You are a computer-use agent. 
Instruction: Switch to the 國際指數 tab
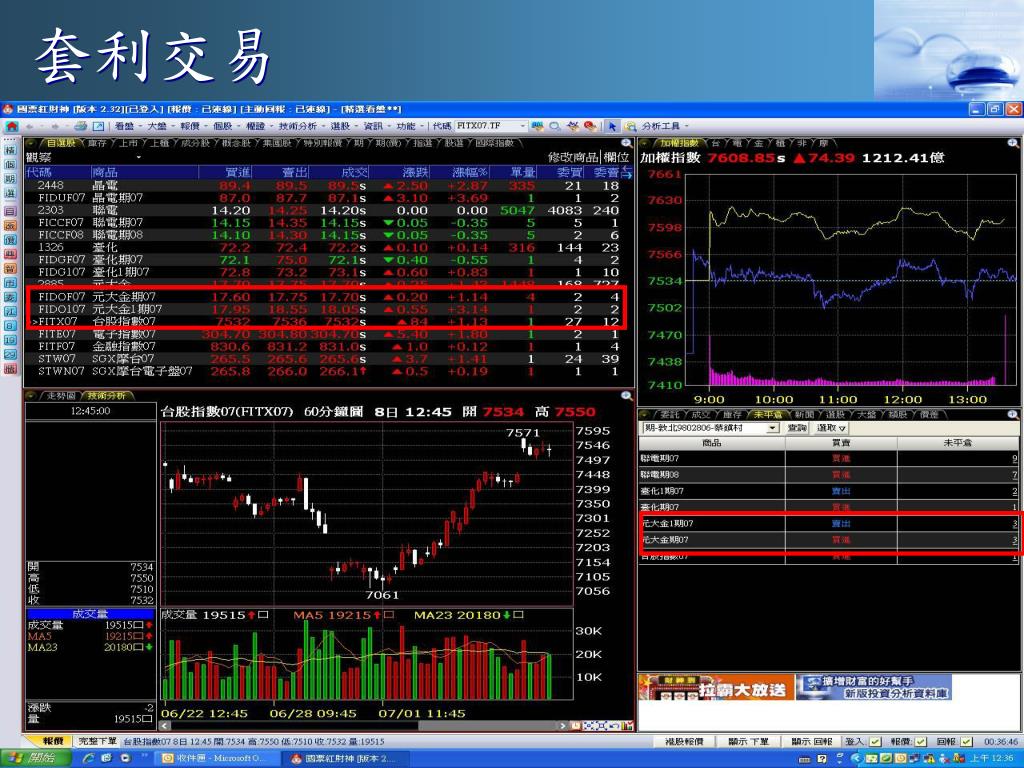[494, 143]
